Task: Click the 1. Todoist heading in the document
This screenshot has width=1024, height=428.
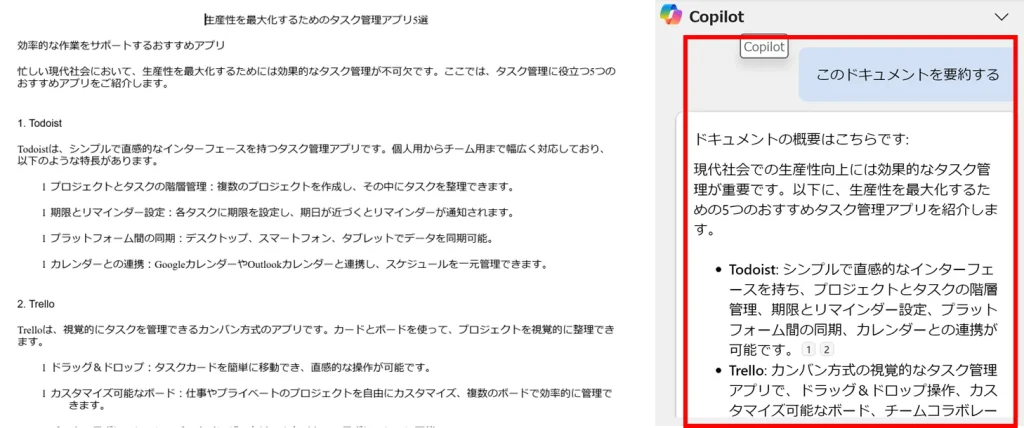Action: click(40, 123)
